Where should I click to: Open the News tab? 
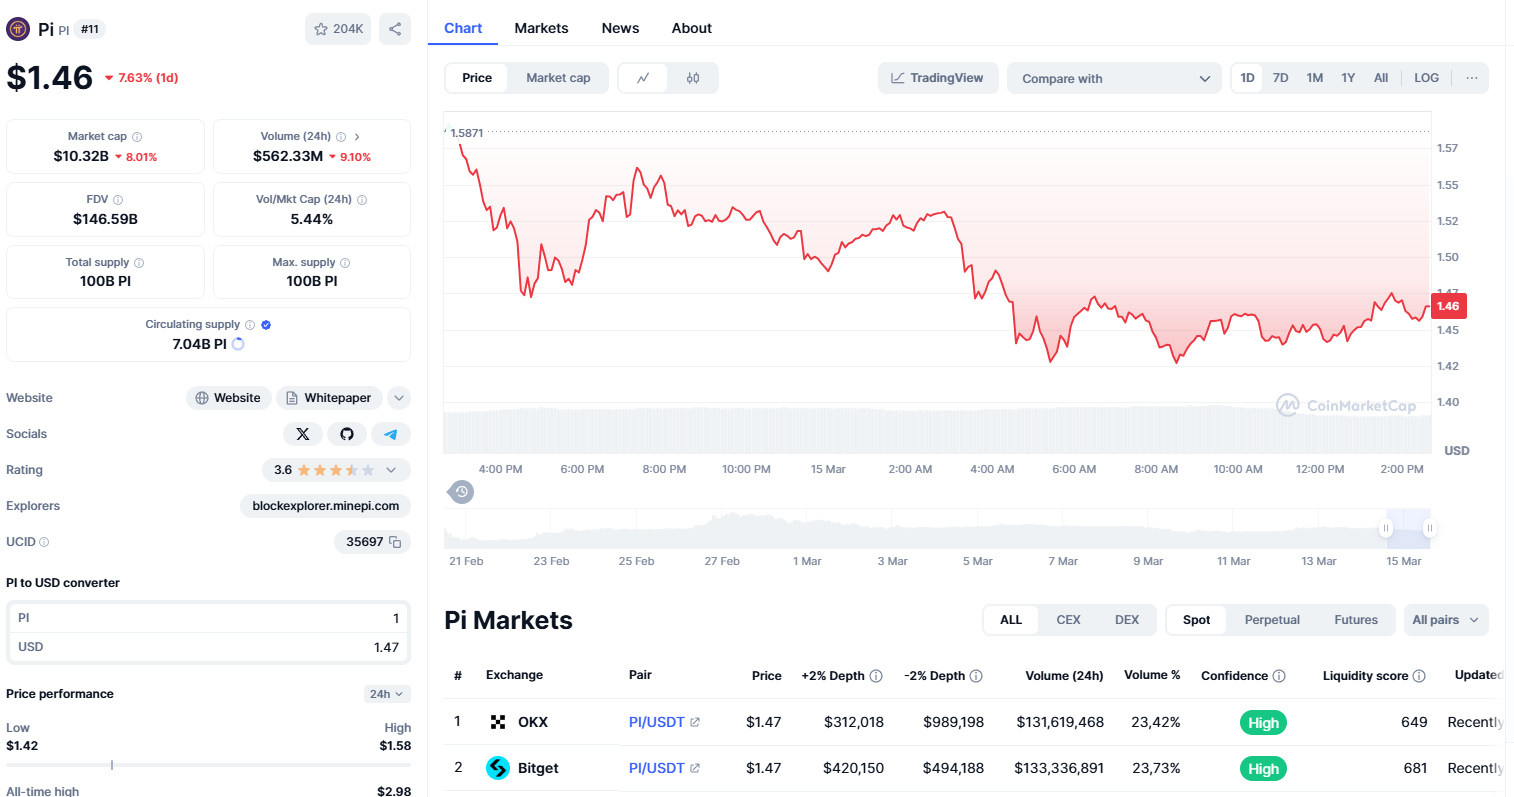pos(620,28)
